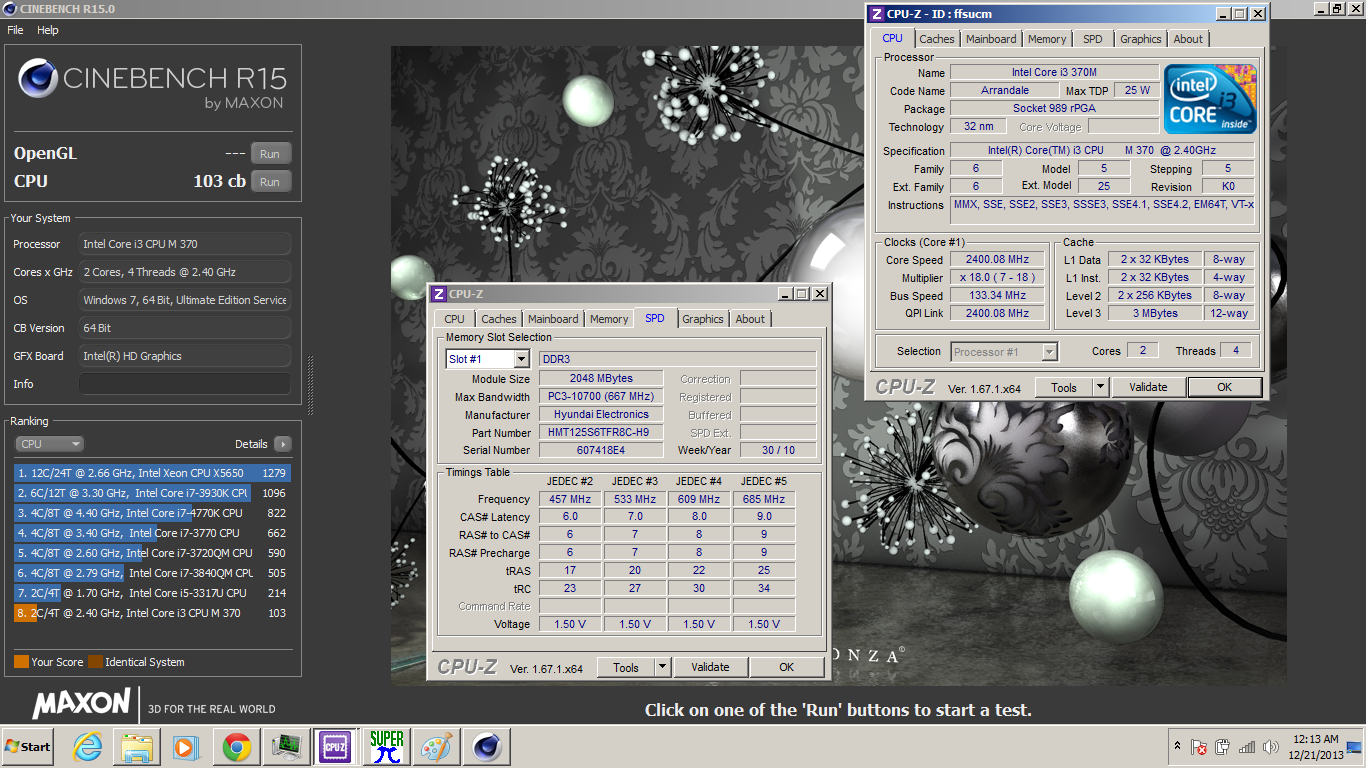Viewport: 1366px width, 768px height.
Task: Click the volume speaker tray icon
Action: click(1271, 746)
